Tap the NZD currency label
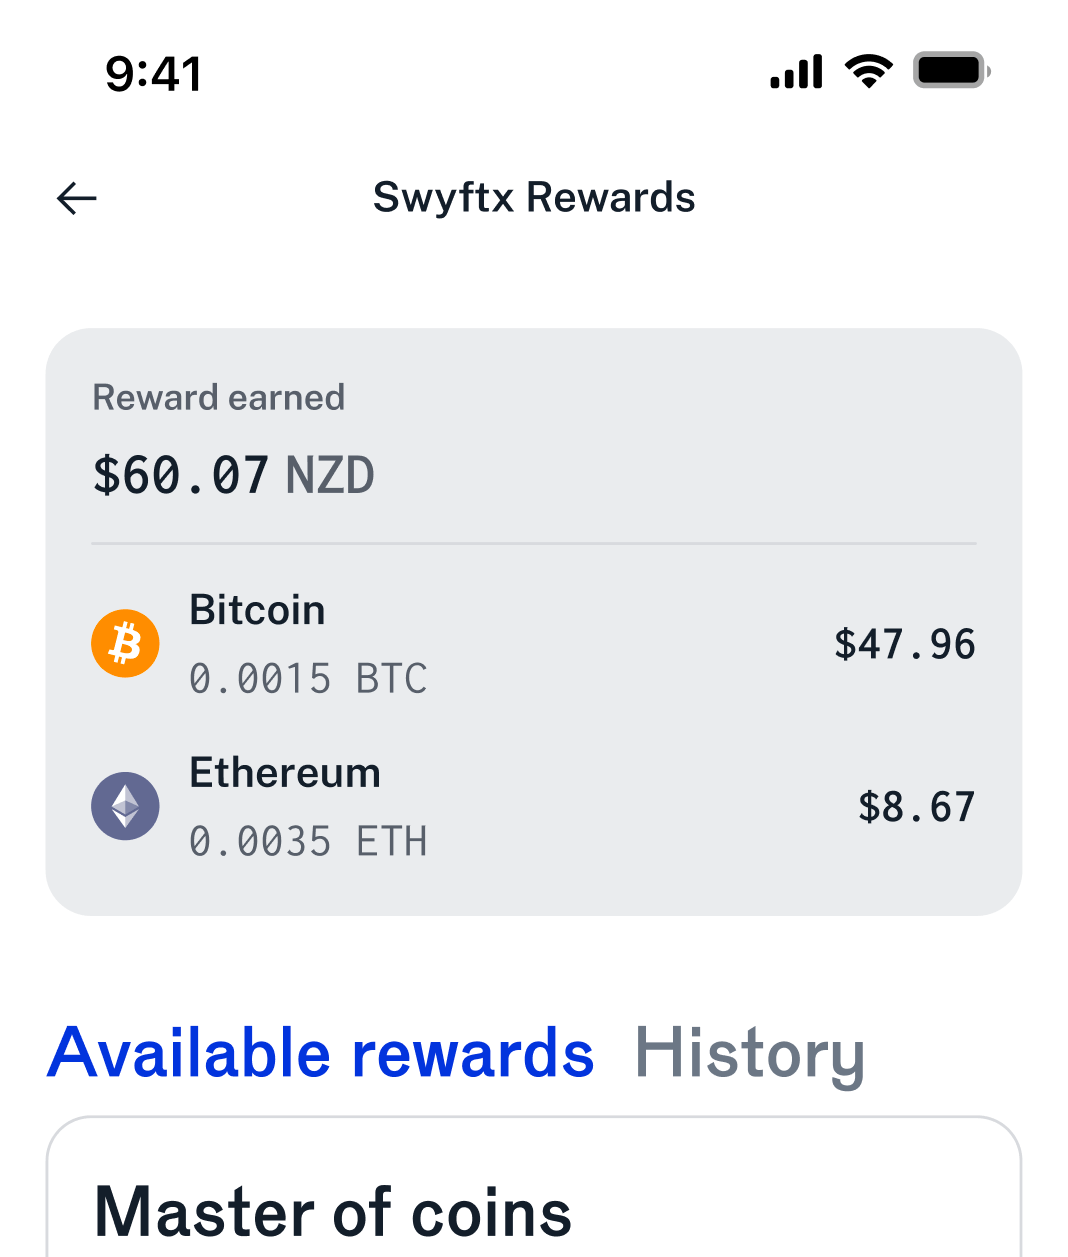The height and width of the screenshot is (1257, 1068). tap(330, 475)
